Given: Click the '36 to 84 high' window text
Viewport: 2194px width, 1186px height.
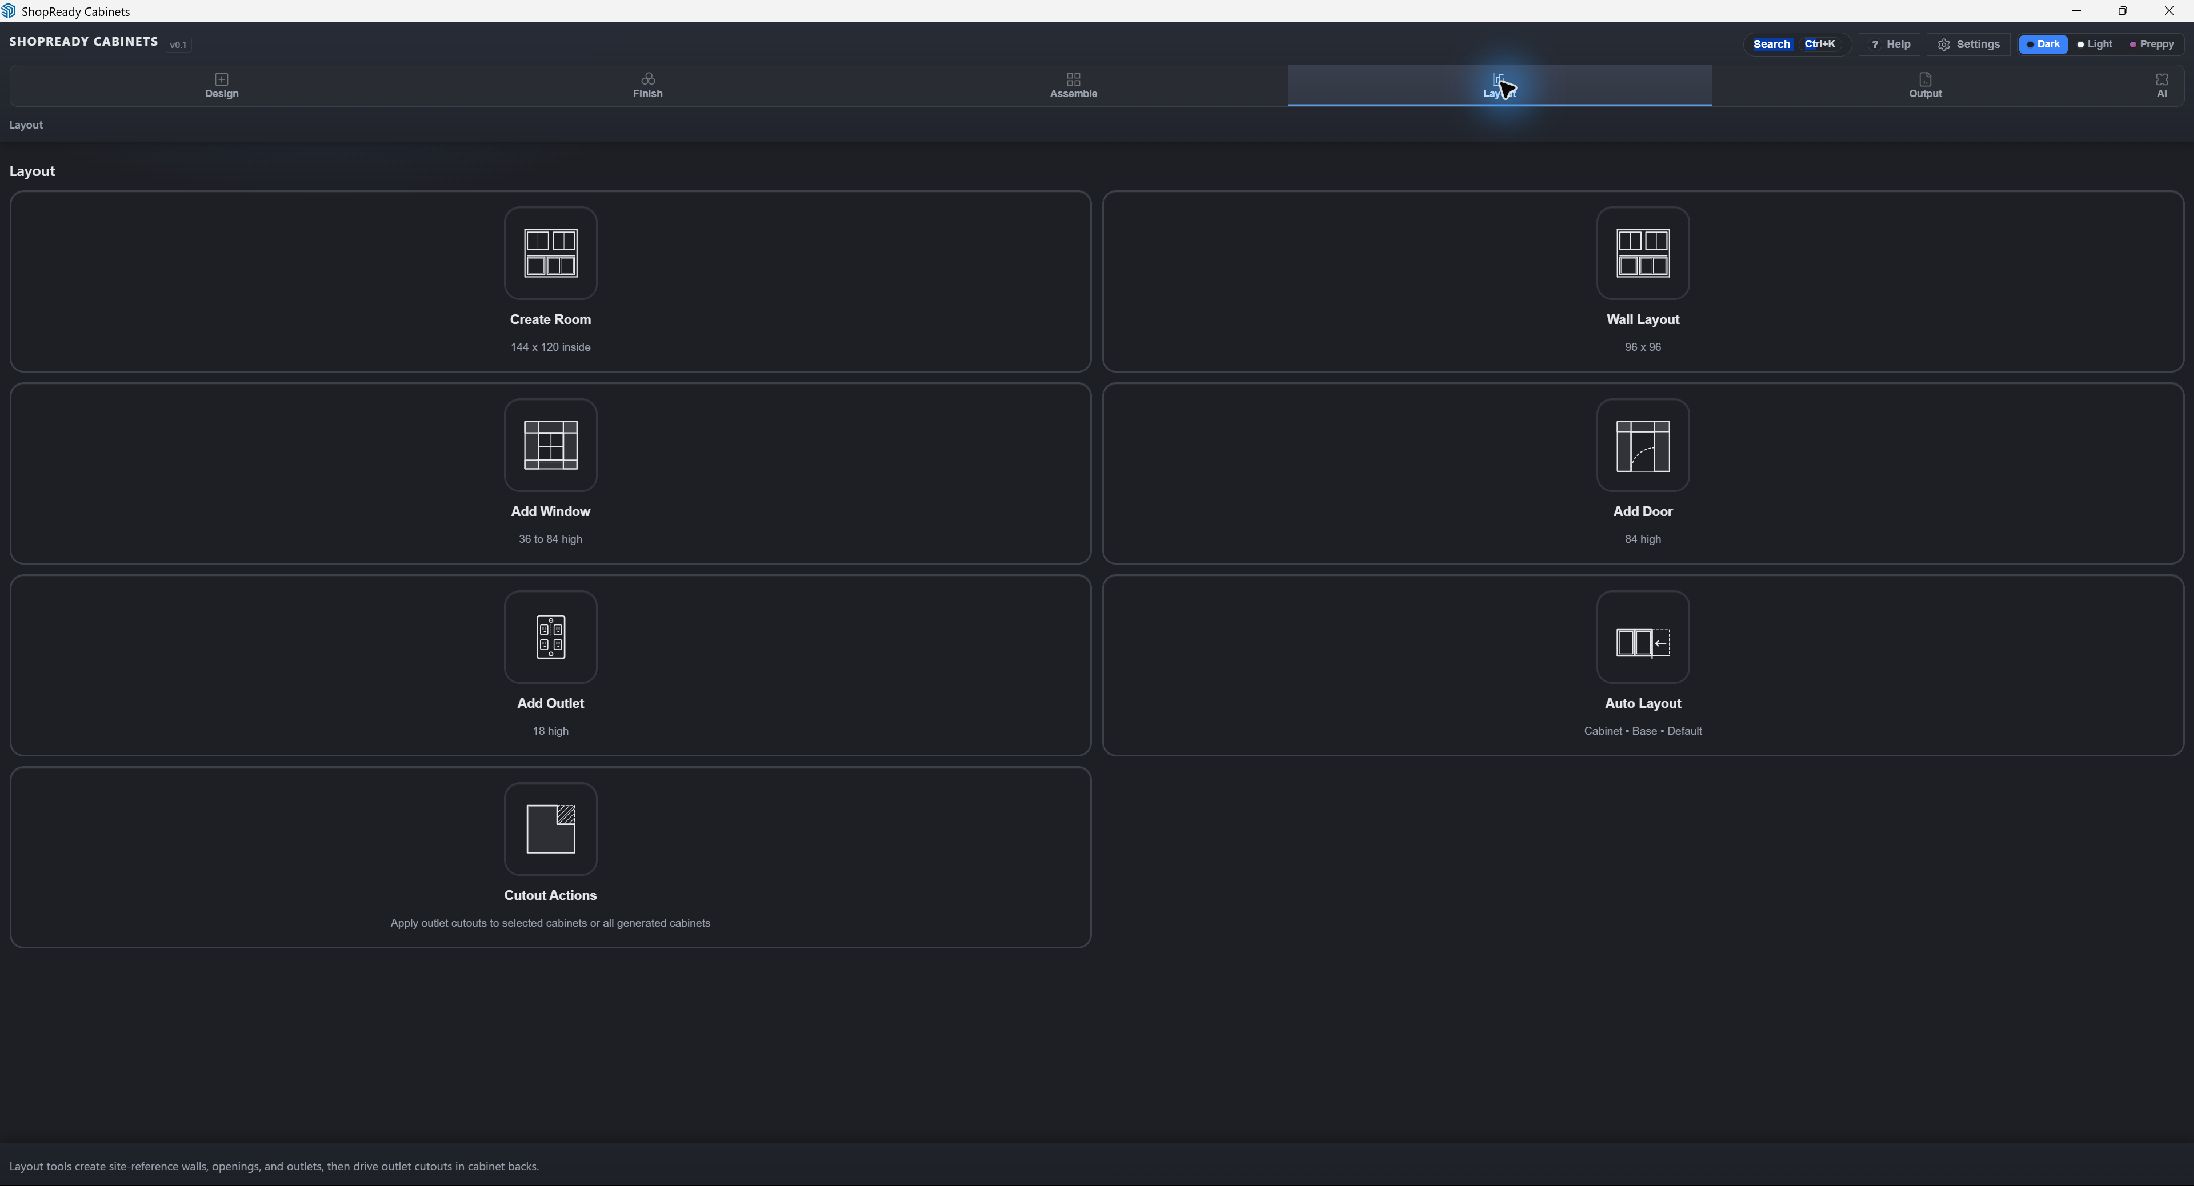Looking at the screenshot, I should click(550, 539).
